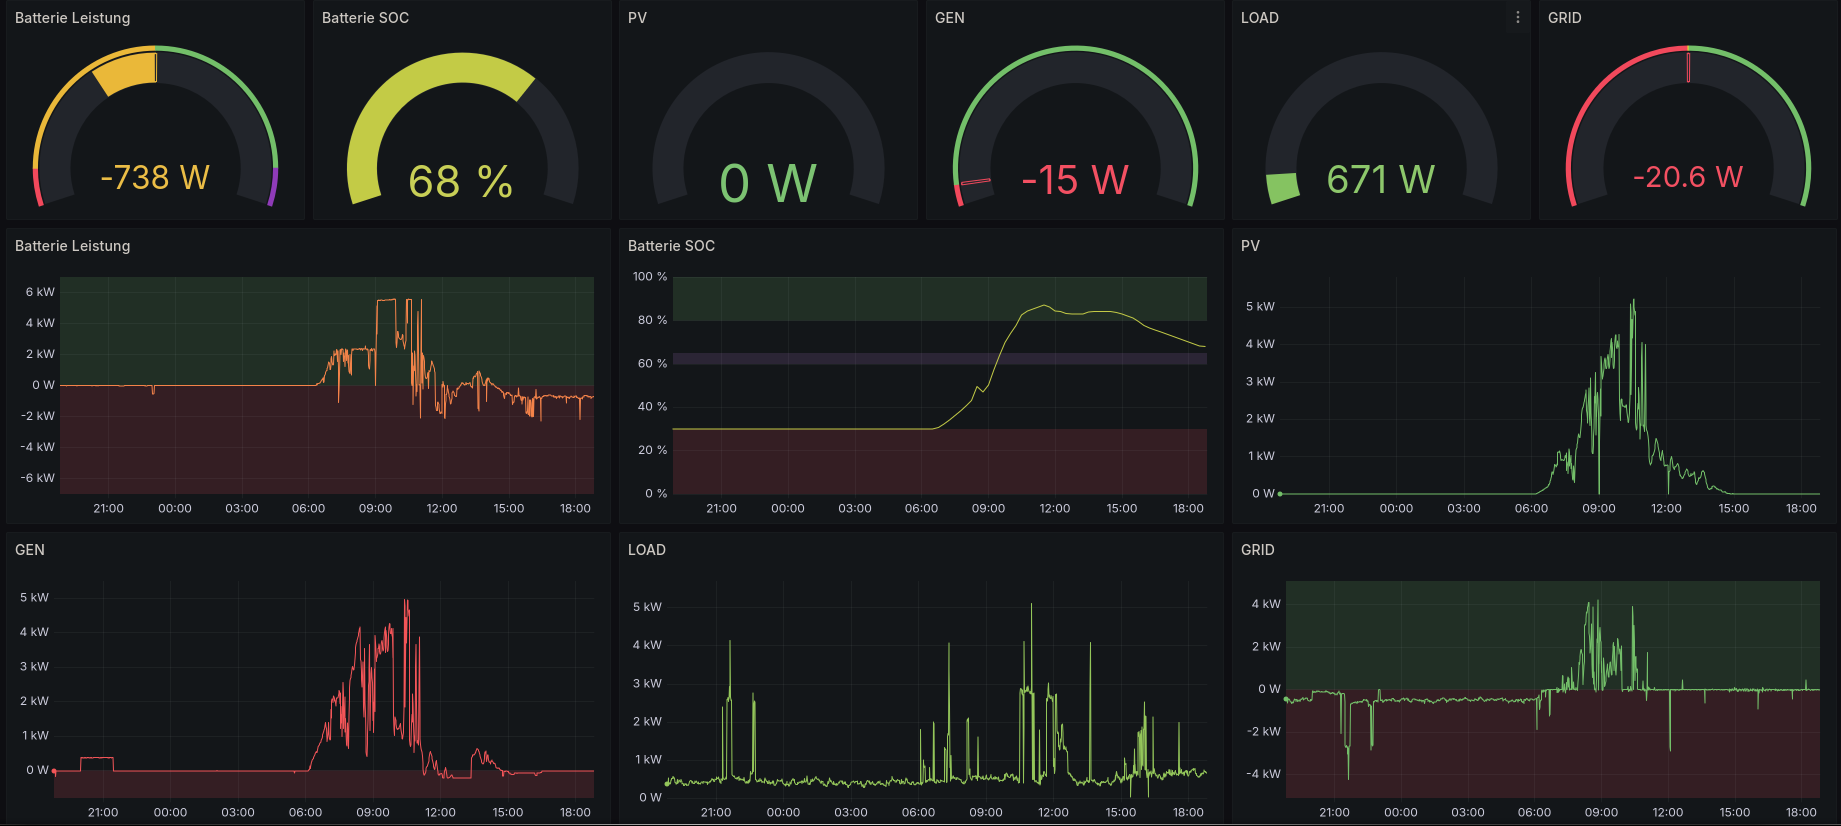This screenshot has height=826, width=1841.
Task: Click the Batterie Leistung gauge panel title
Action: pyautogui.click(x=72, y=18)
